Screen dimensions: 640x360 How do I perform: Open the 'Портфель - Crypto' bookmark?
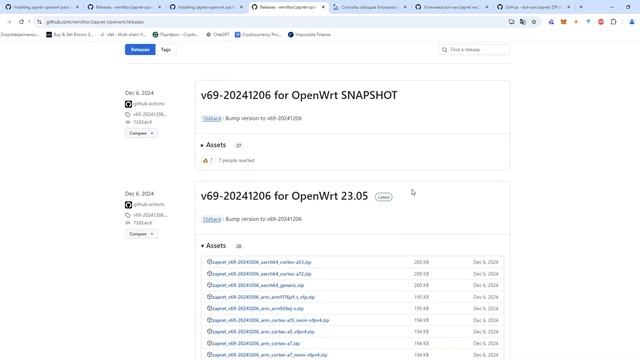pos(176,35)
